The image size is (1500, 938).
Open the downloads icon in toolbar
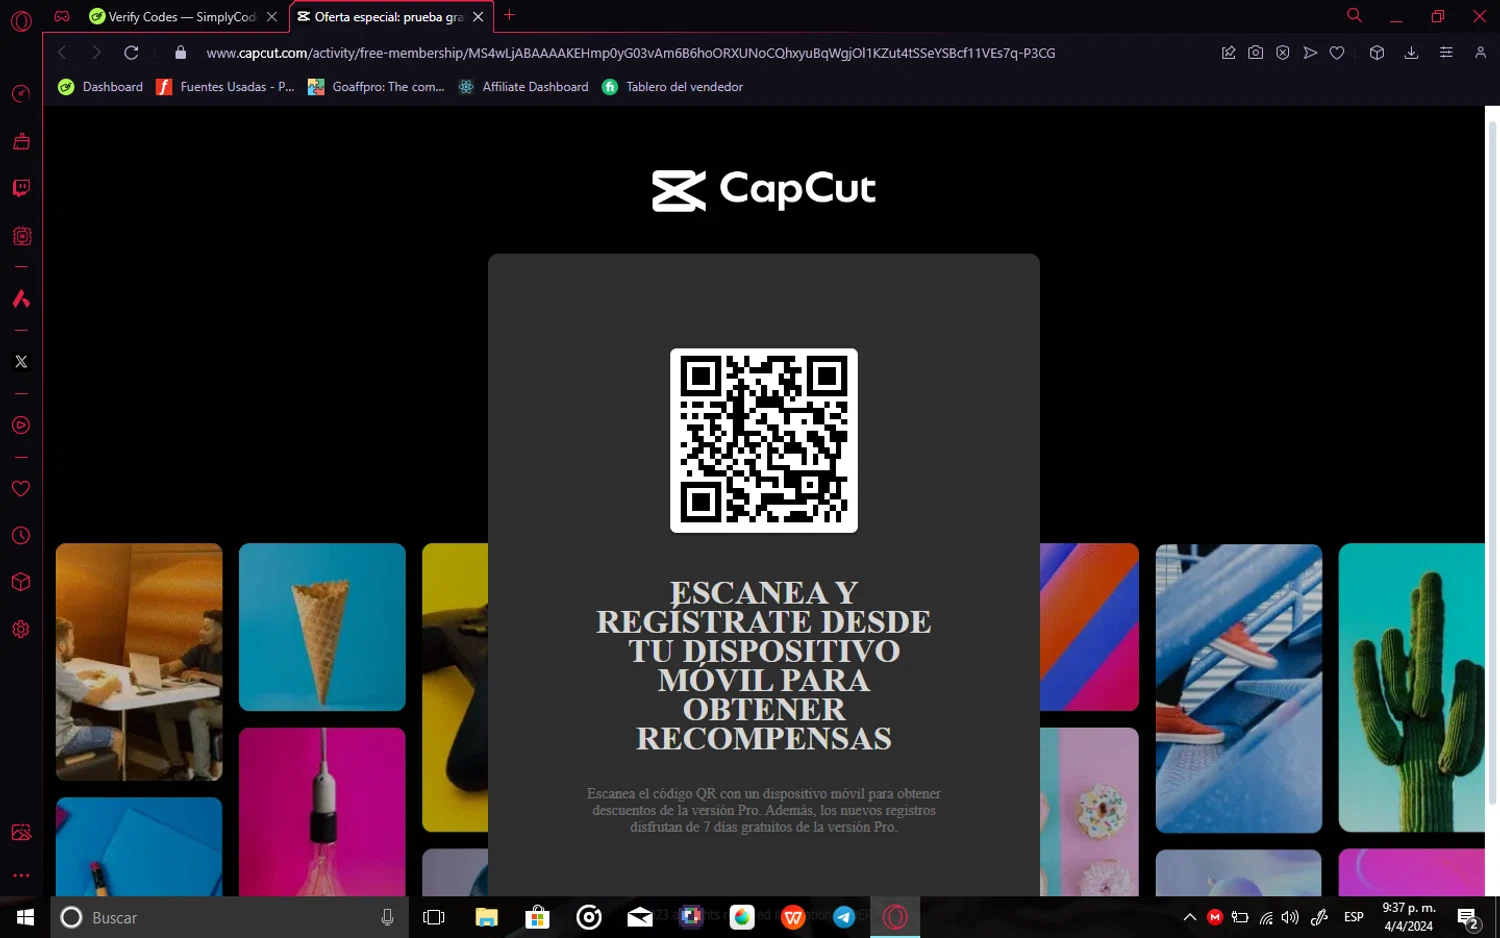click(x=1411, y=53)
